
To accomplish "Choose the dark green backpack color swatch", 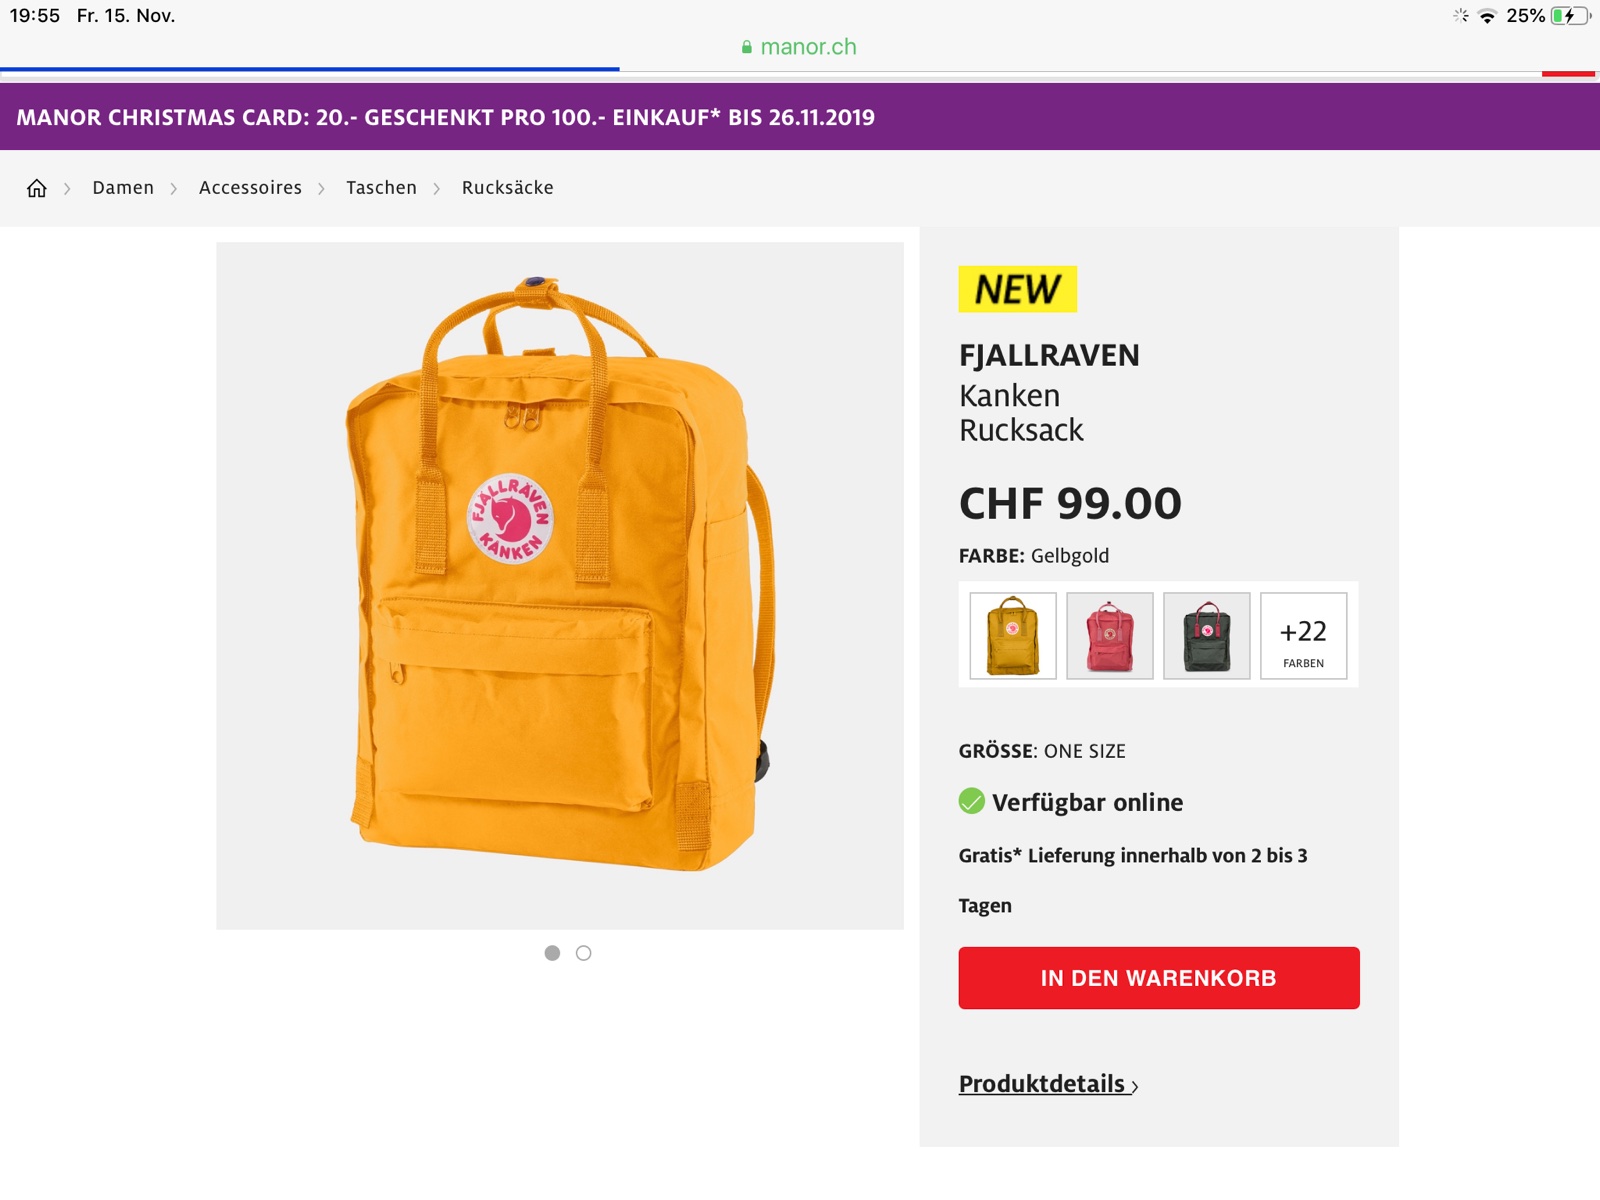I will tap(1207, 636).
